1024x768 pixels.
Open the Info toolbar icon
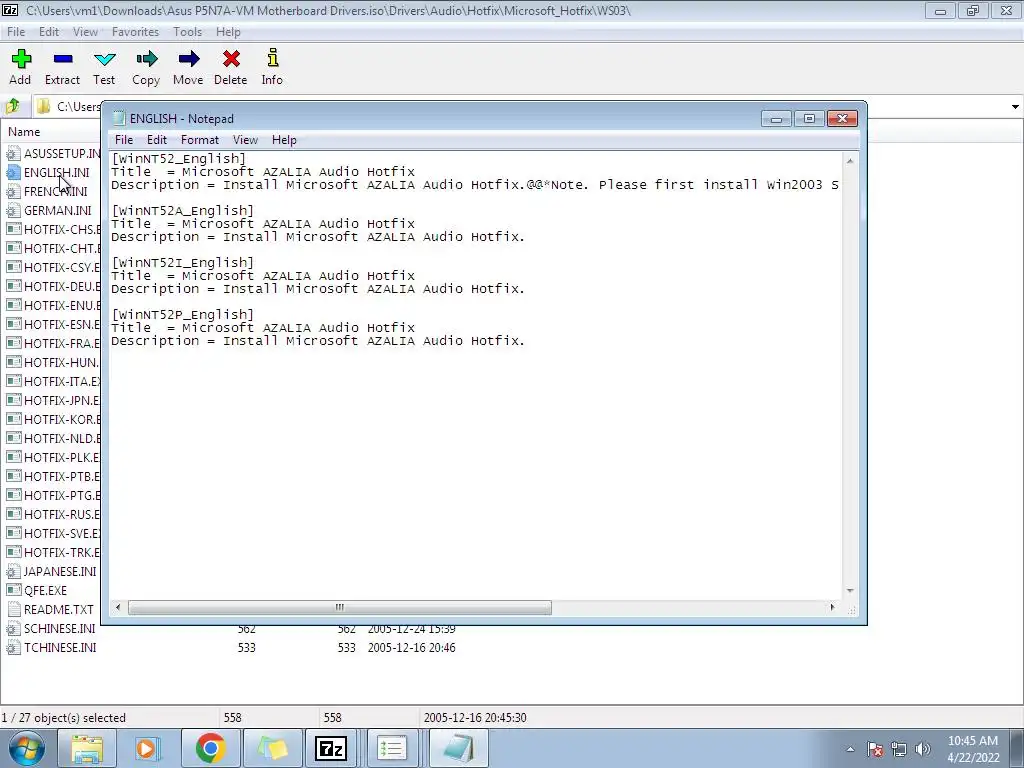pos(272,59)
